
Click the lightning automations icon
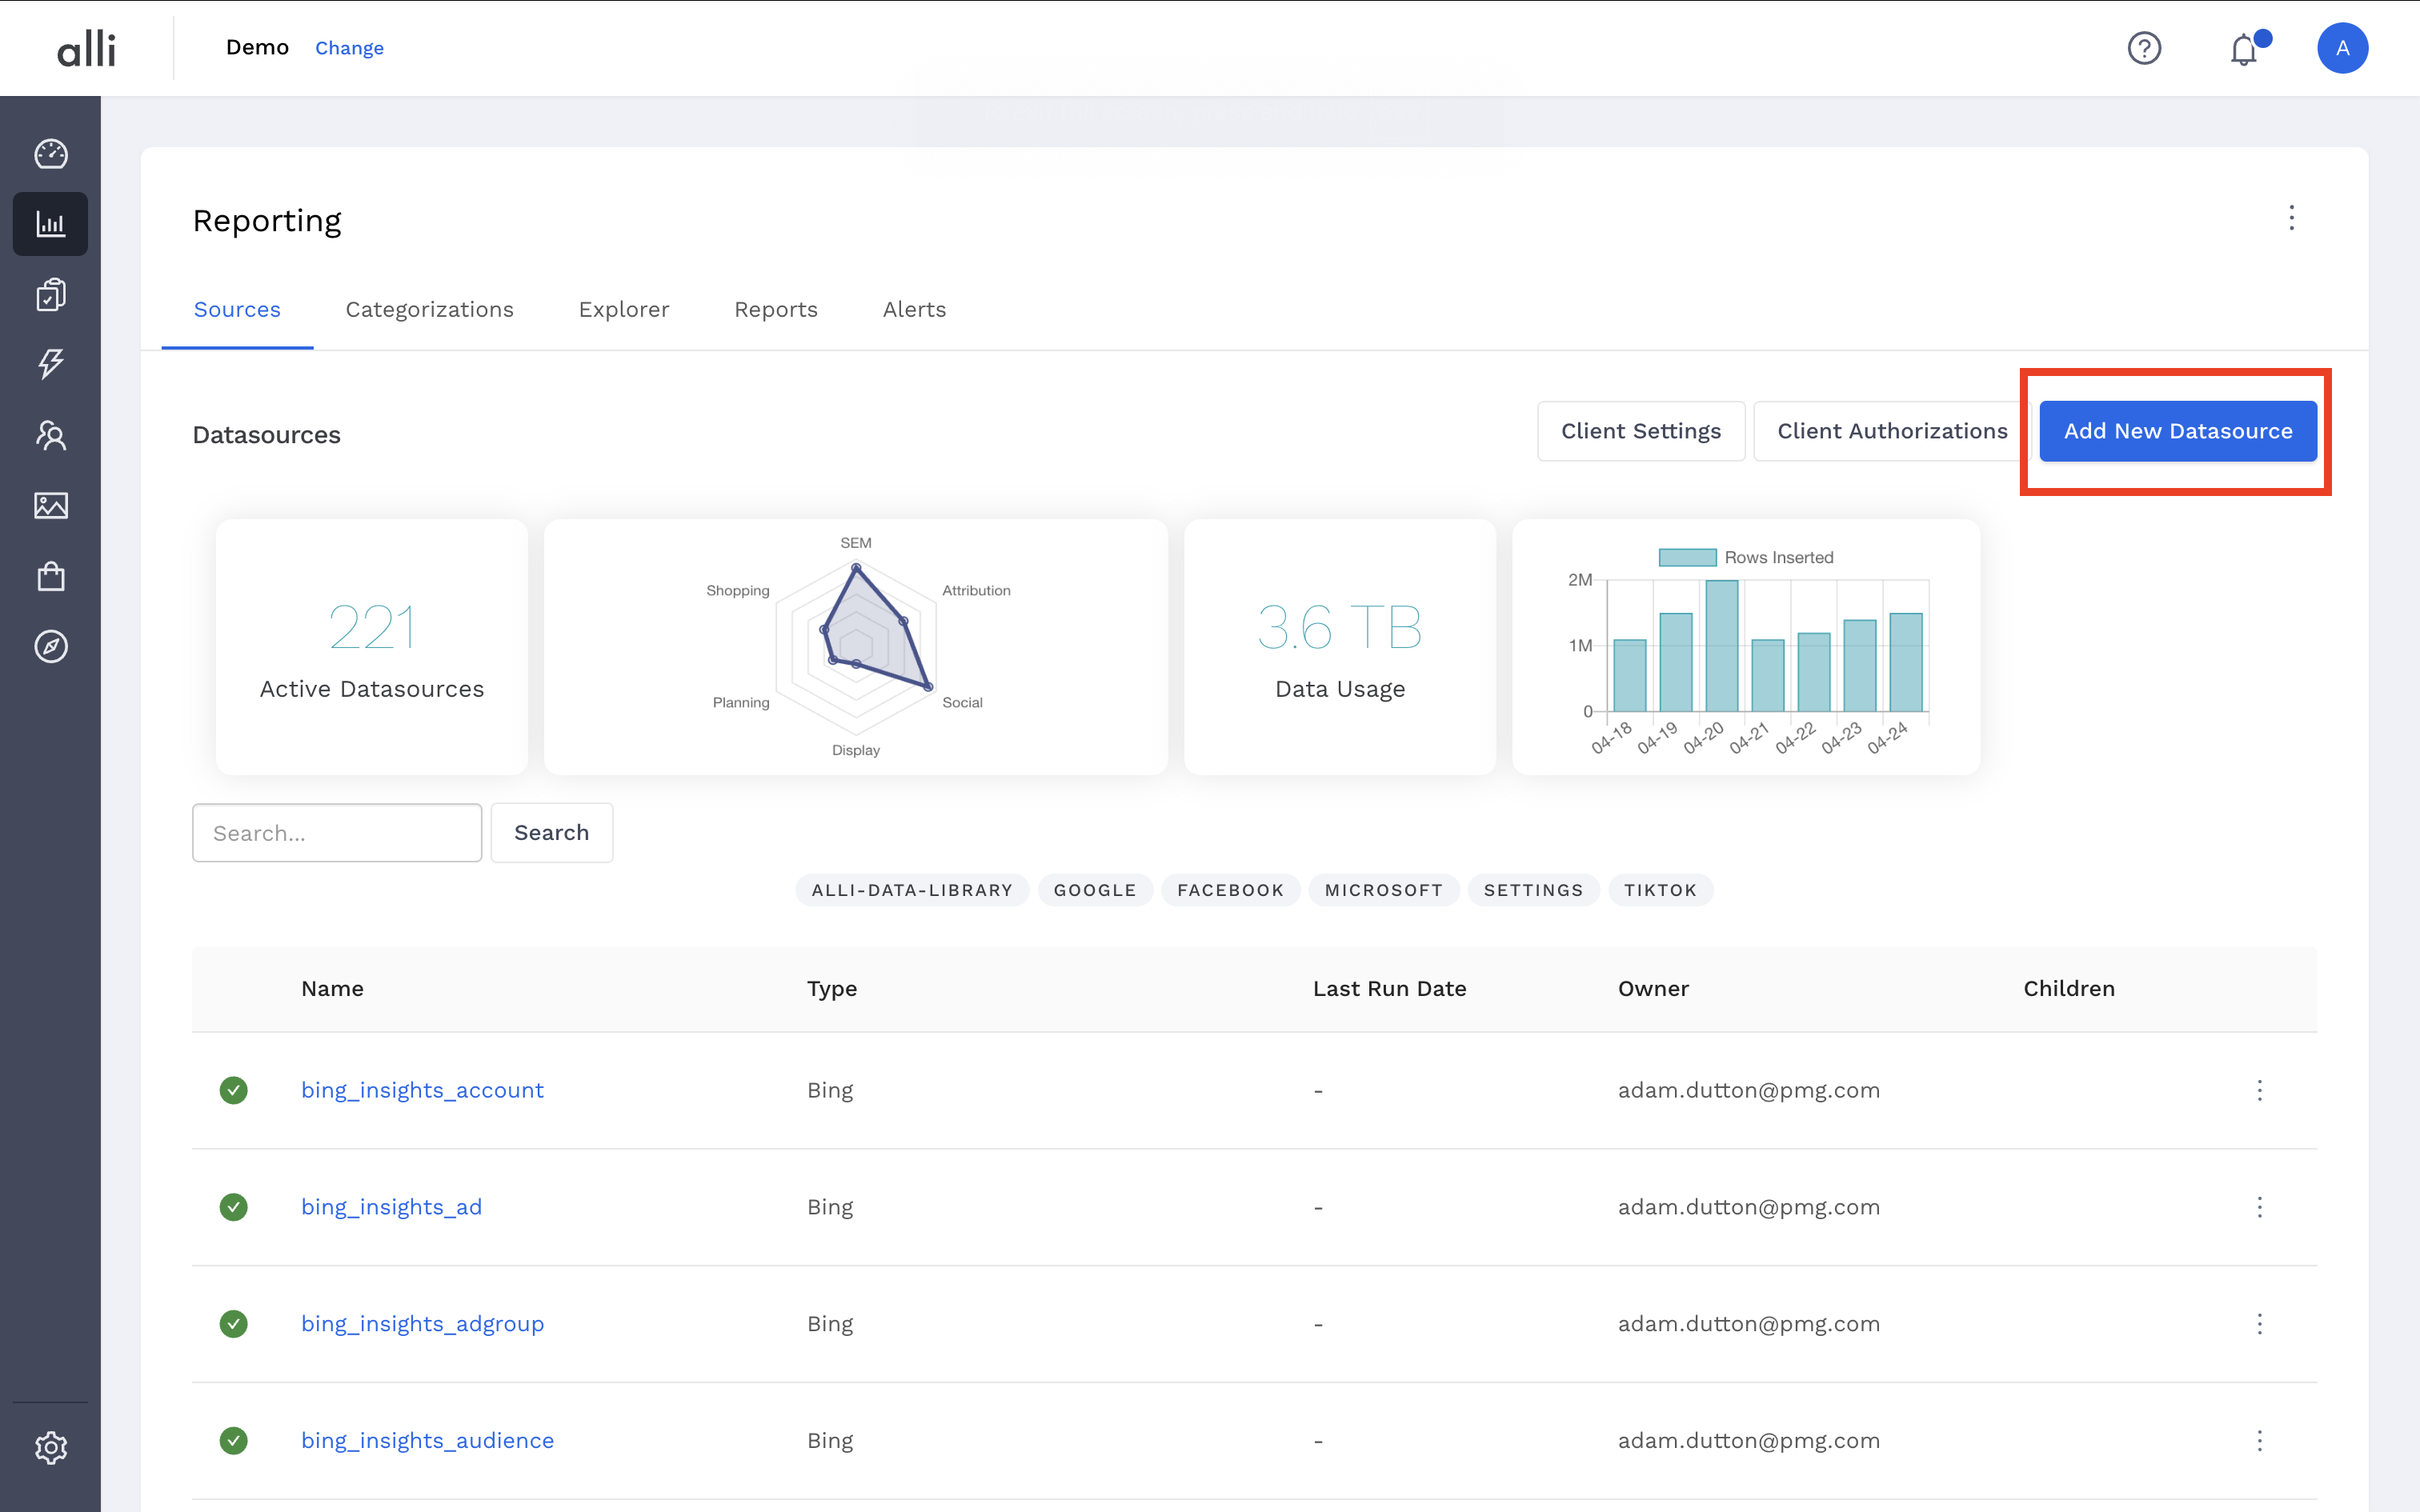50,364
